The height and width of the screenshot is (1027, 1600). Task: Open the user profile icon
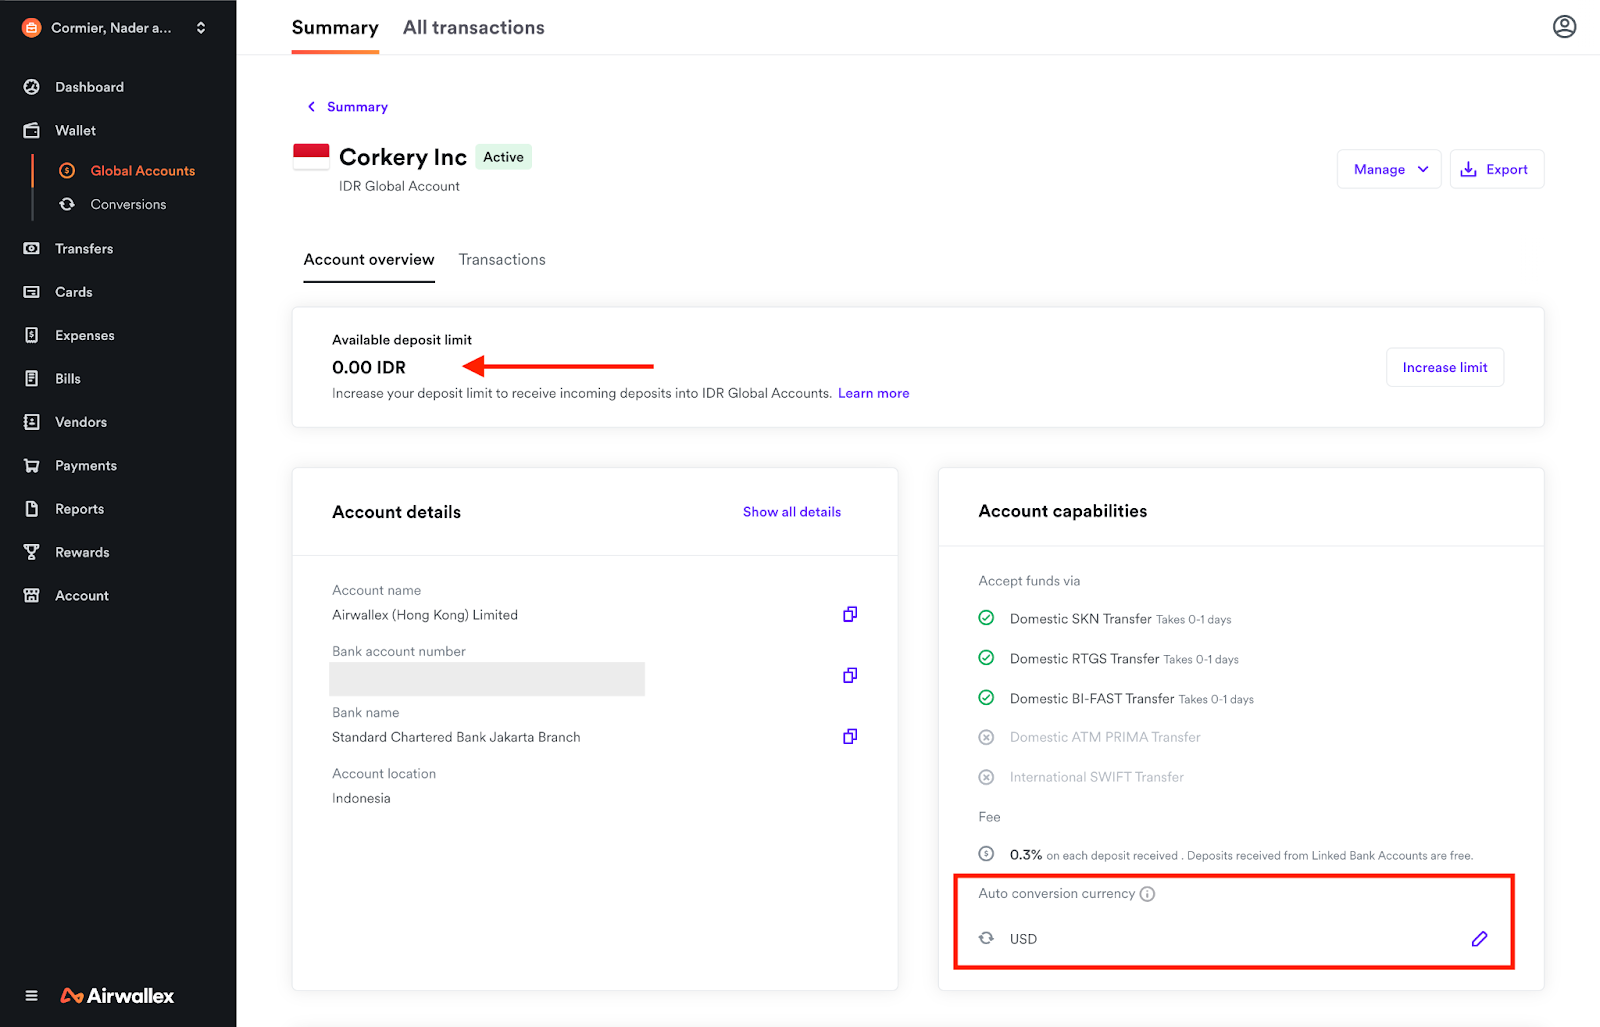click(x=1565, y=27)
